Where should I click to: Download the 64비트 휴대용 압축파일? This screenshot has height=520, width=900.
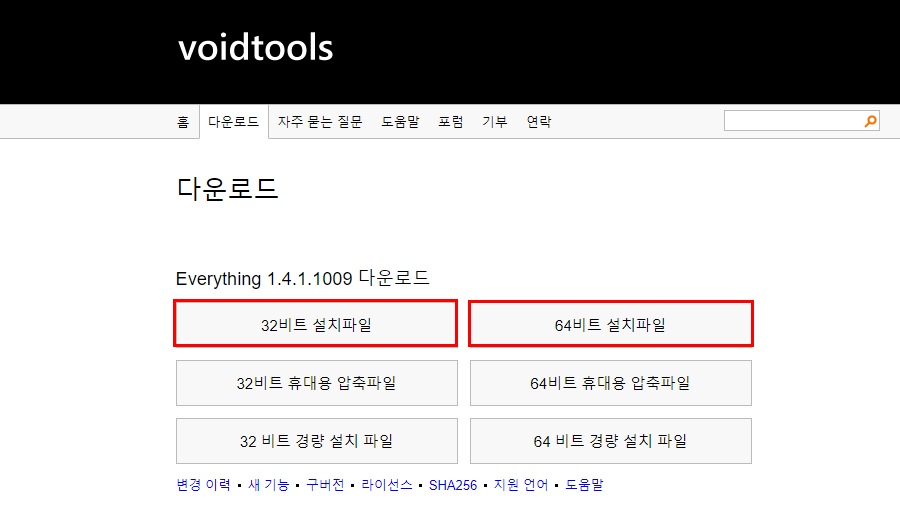(611, 383)
